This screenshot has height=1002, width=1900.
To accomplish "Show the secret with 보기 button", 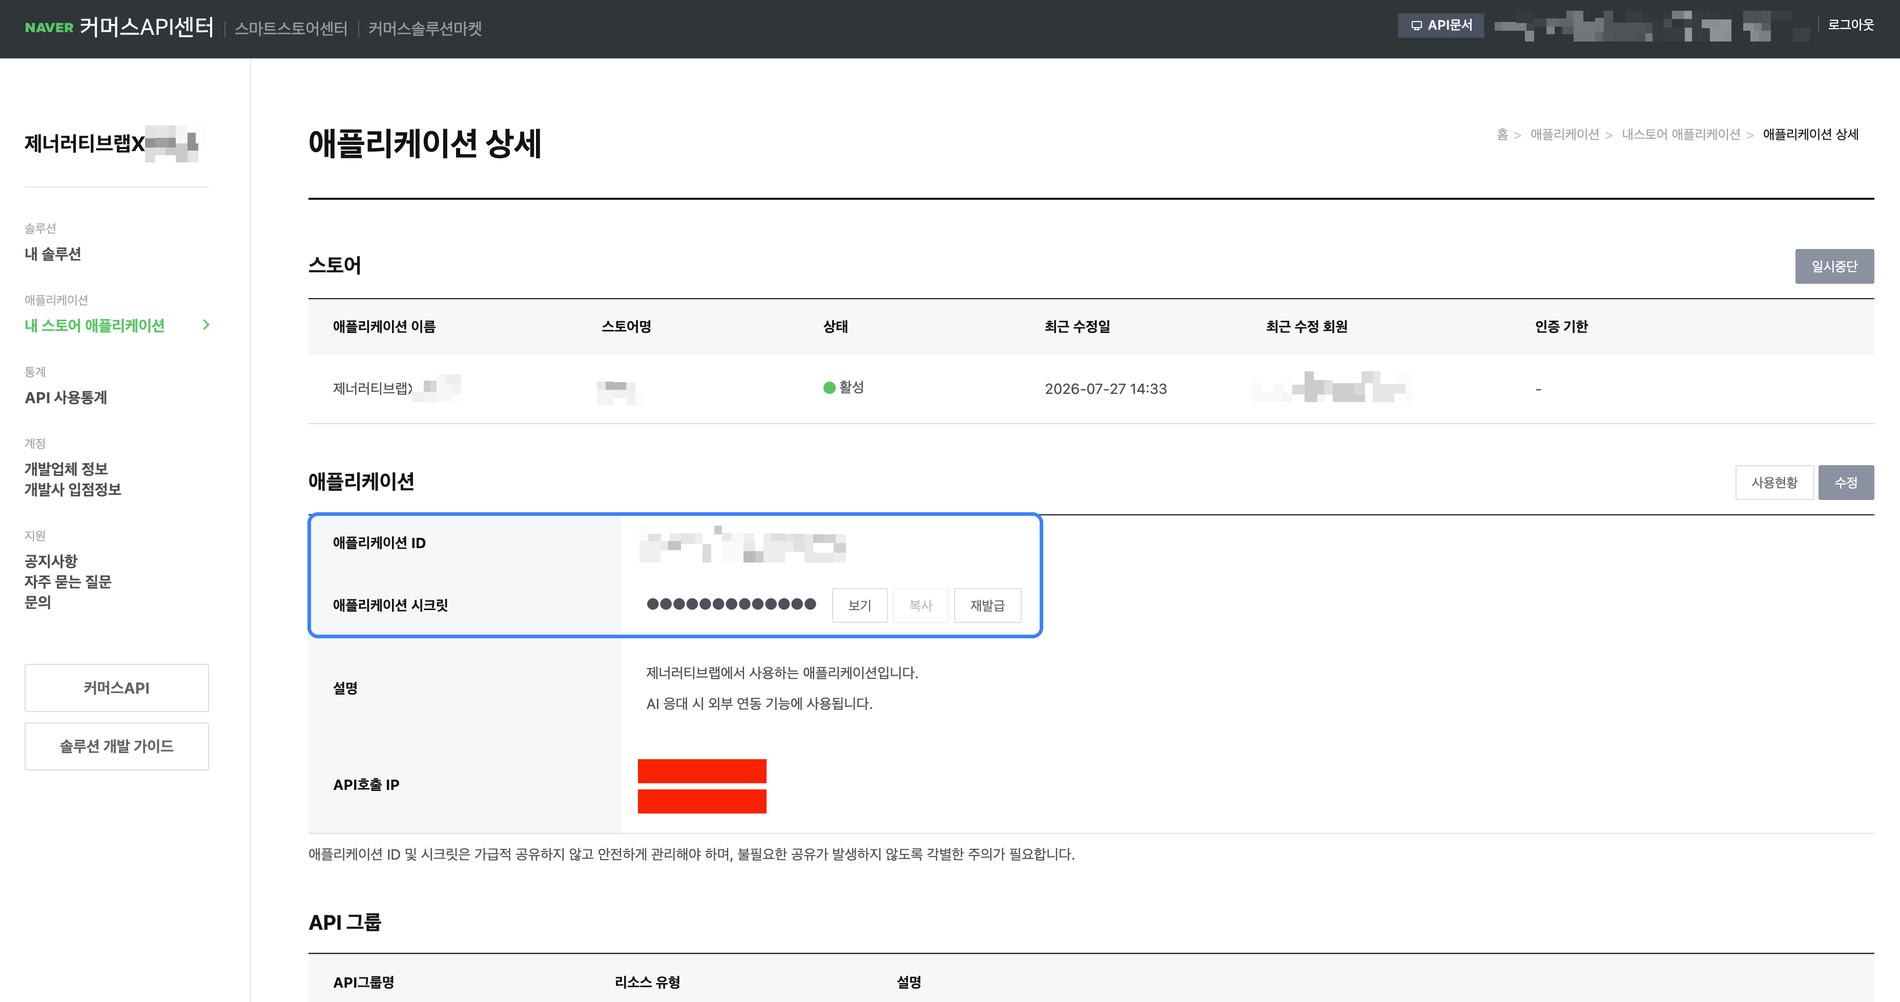I will (860, 605).
